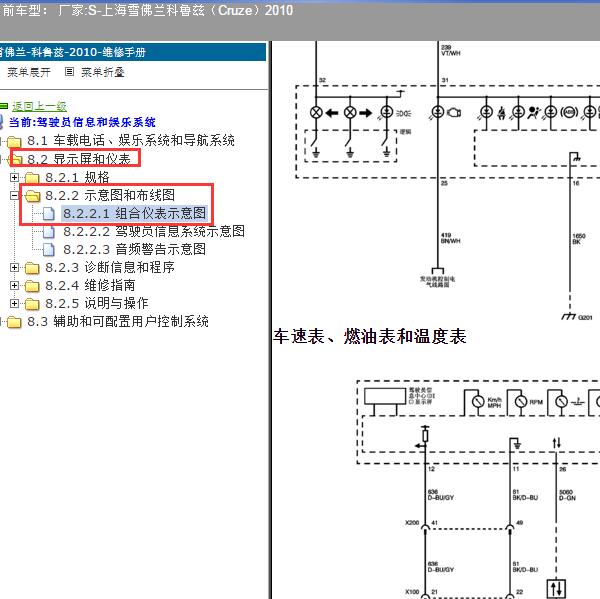The width and height of the screenshot is (600, 599).
Task: Click the X200 connector label
Action: pyautogui.click(x=412, y=522)
